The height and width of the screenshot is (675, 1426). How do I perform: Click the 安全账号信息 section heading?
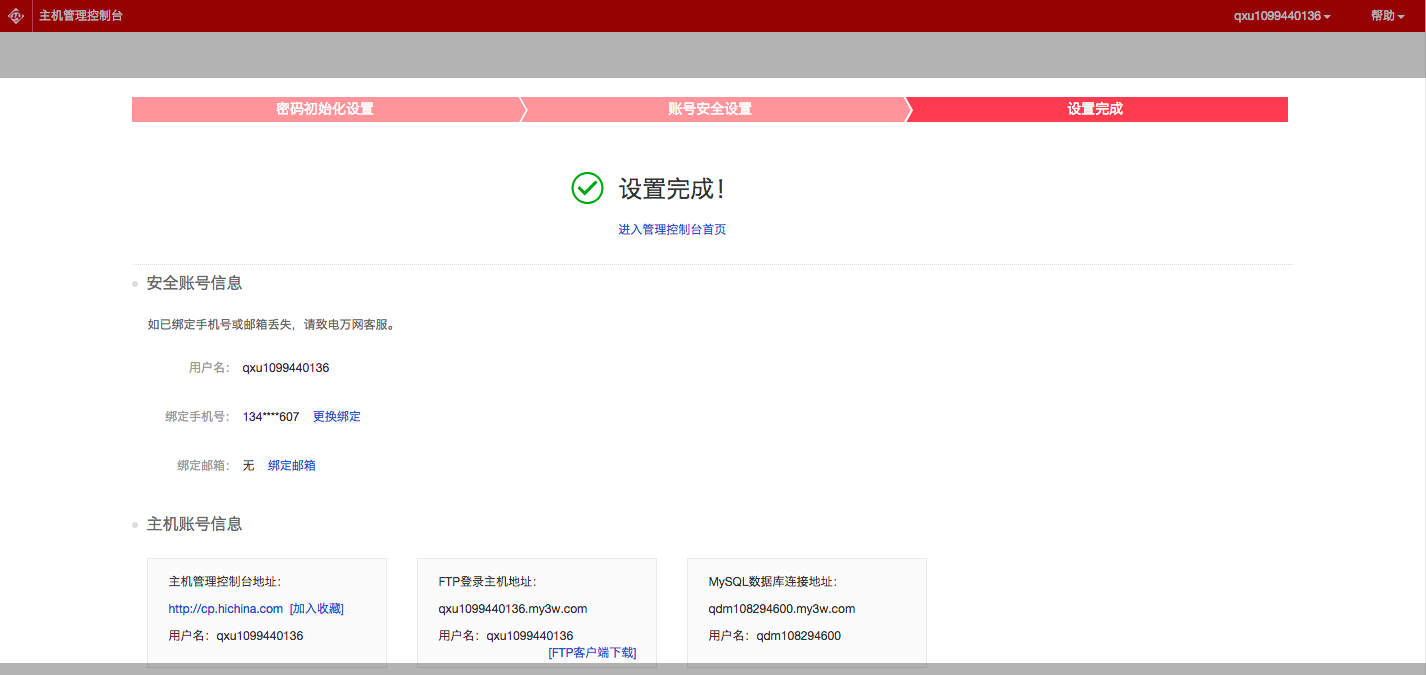coord(194,283)
